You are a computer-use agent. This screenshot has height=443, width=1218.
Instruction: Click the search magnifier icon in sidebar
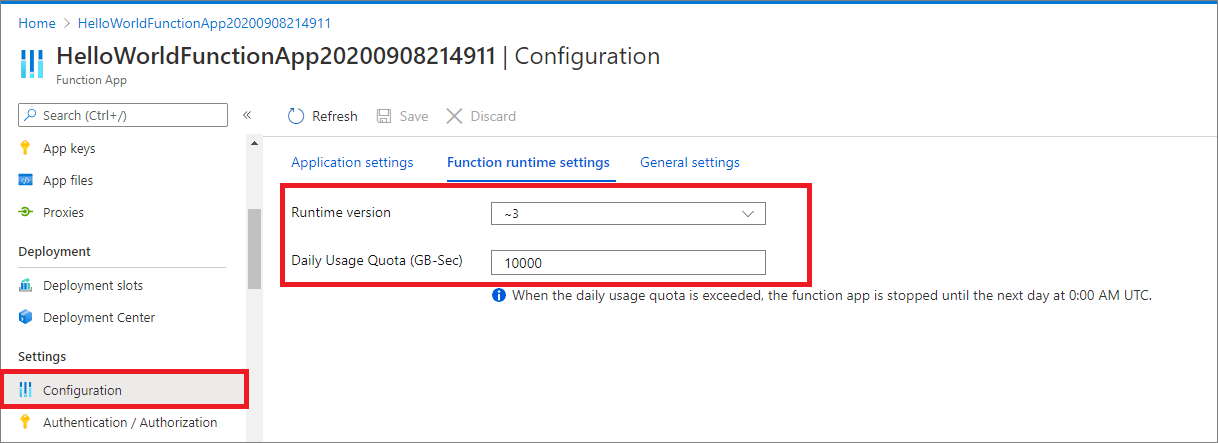(x=31, y=115)
